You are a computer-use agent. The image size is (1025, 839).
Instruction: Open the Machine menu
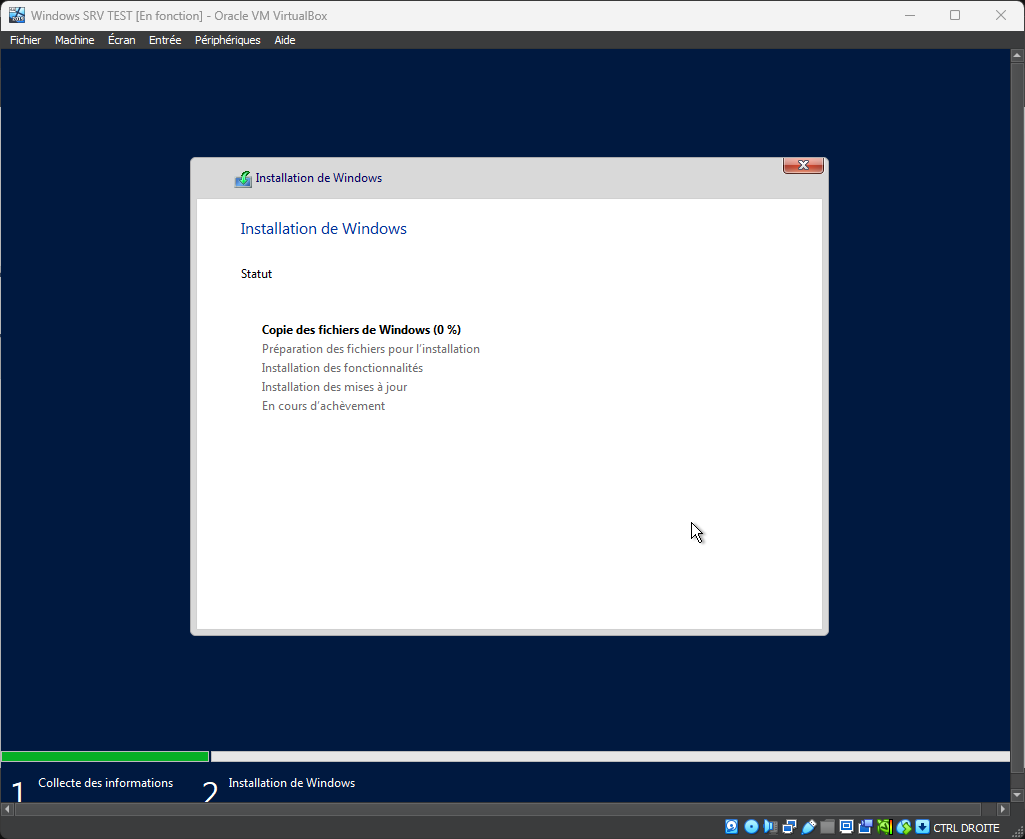tap(74, 40)
